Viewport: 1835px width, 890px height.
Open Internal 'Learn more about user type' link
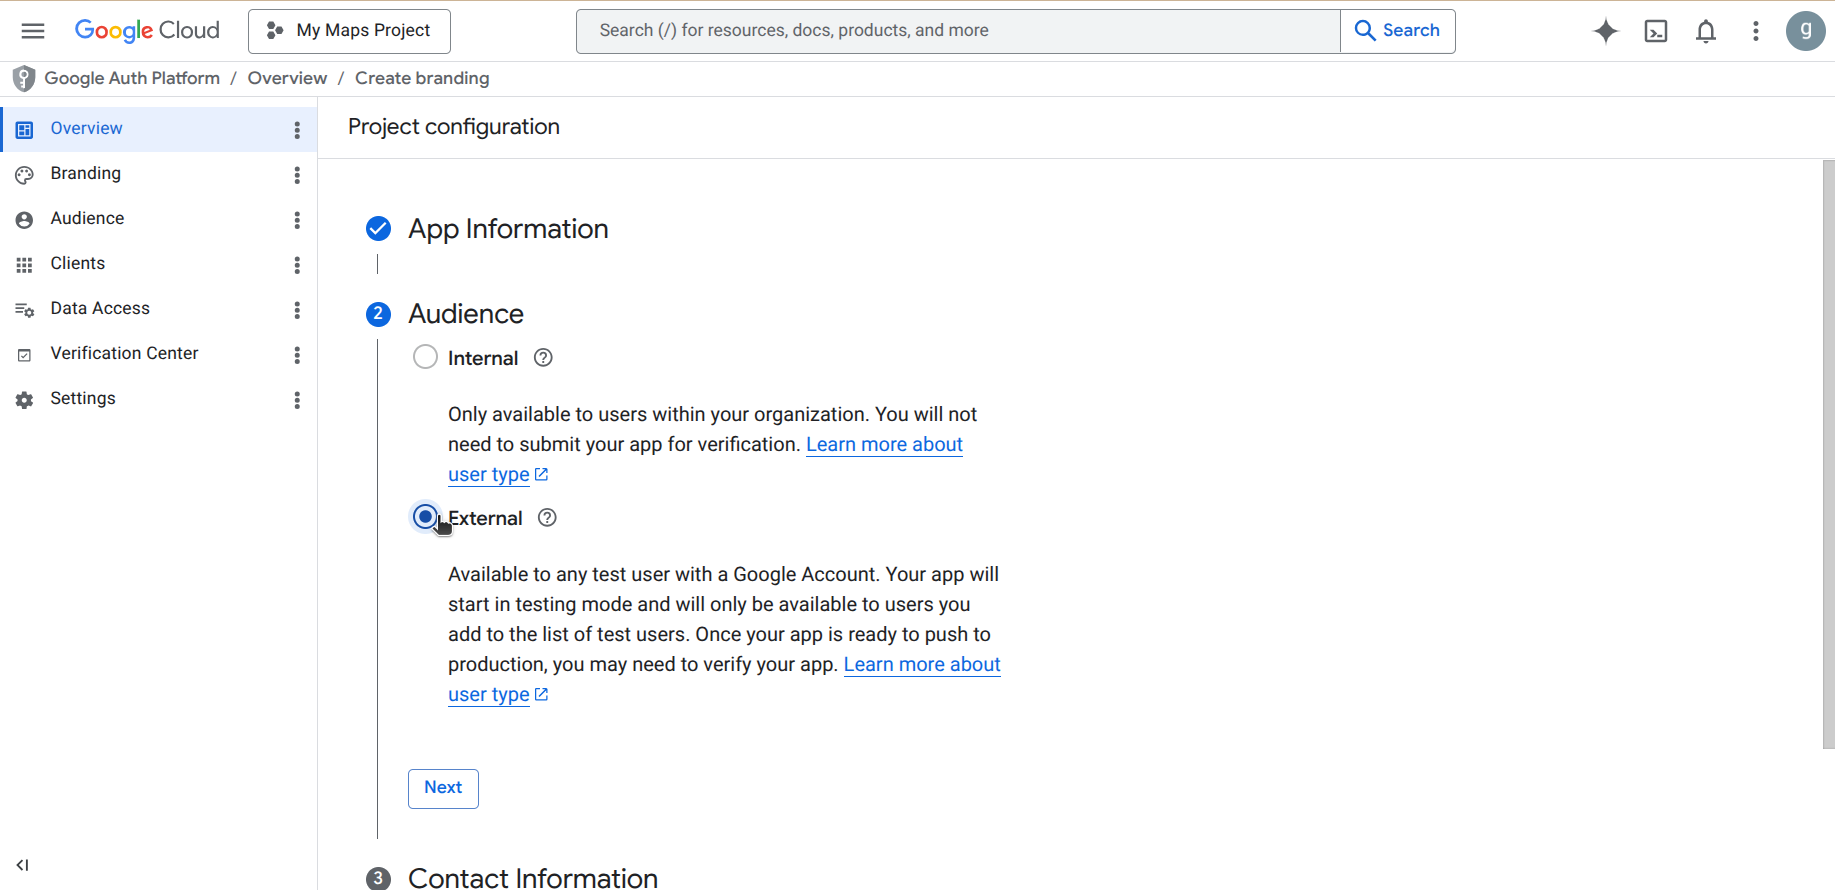click(884, 444)
